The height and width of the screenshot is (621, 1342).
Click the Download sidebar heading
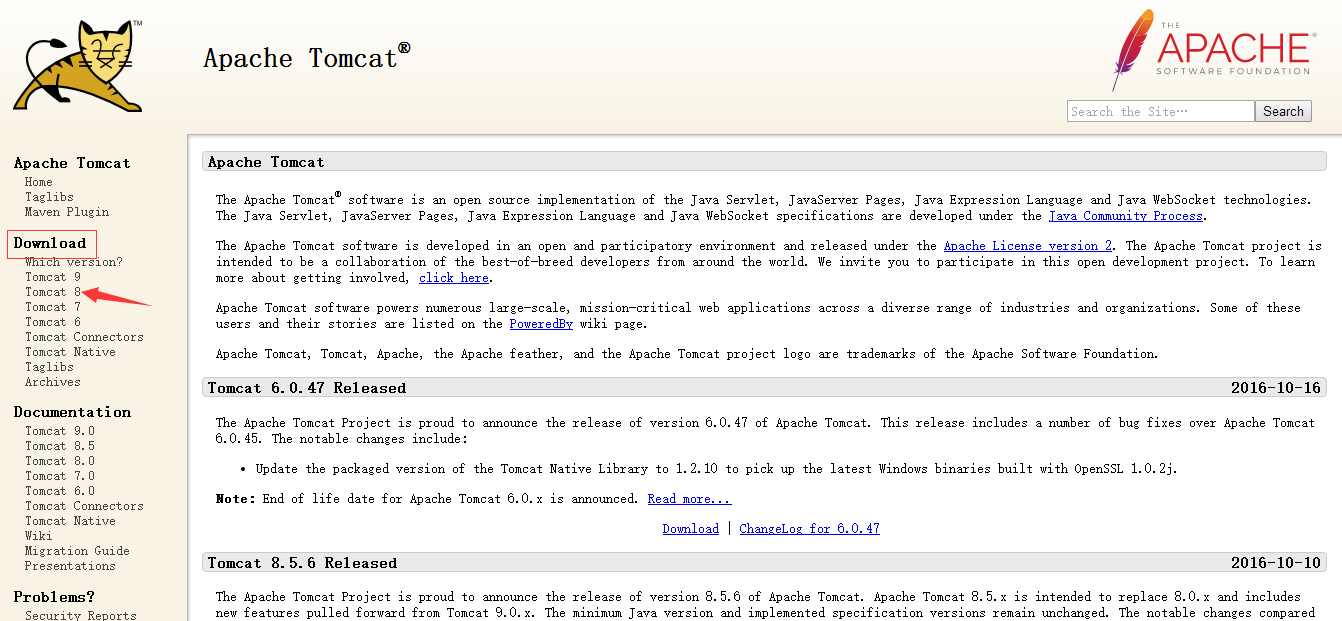[50, 243]
